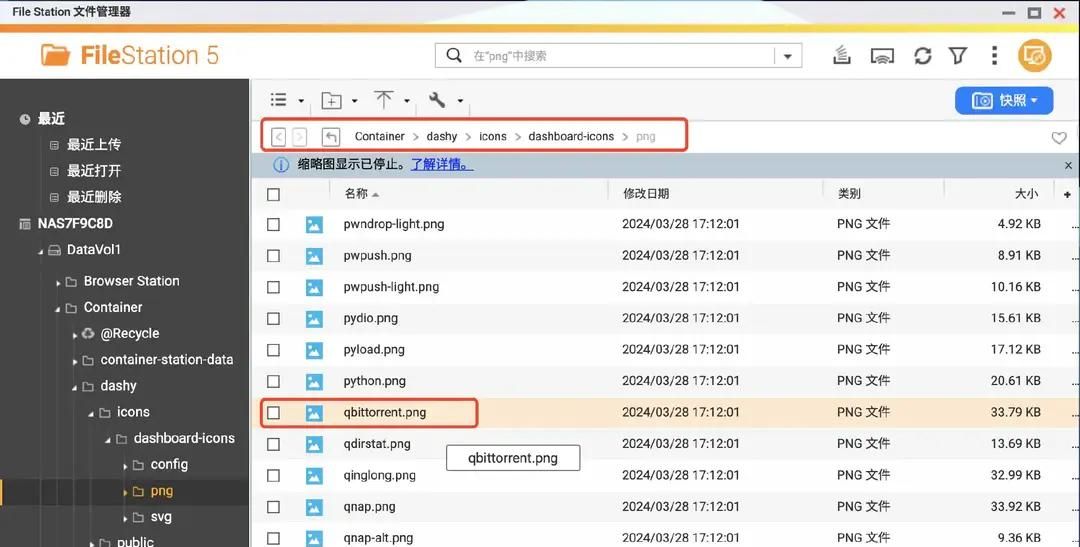Open 最近上传 in the sidebar
Screen dimensions: 1080x547
pyautogui.click(x=94, y=145)
